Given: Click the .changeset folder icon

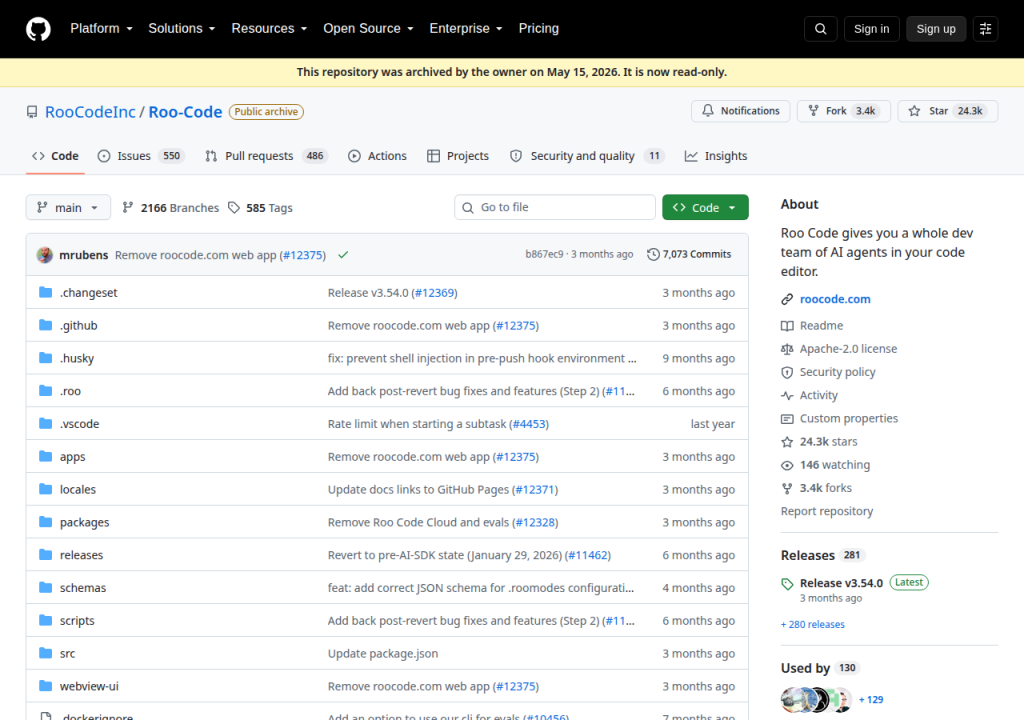Looking at the screenshot, I should [45, 292].
